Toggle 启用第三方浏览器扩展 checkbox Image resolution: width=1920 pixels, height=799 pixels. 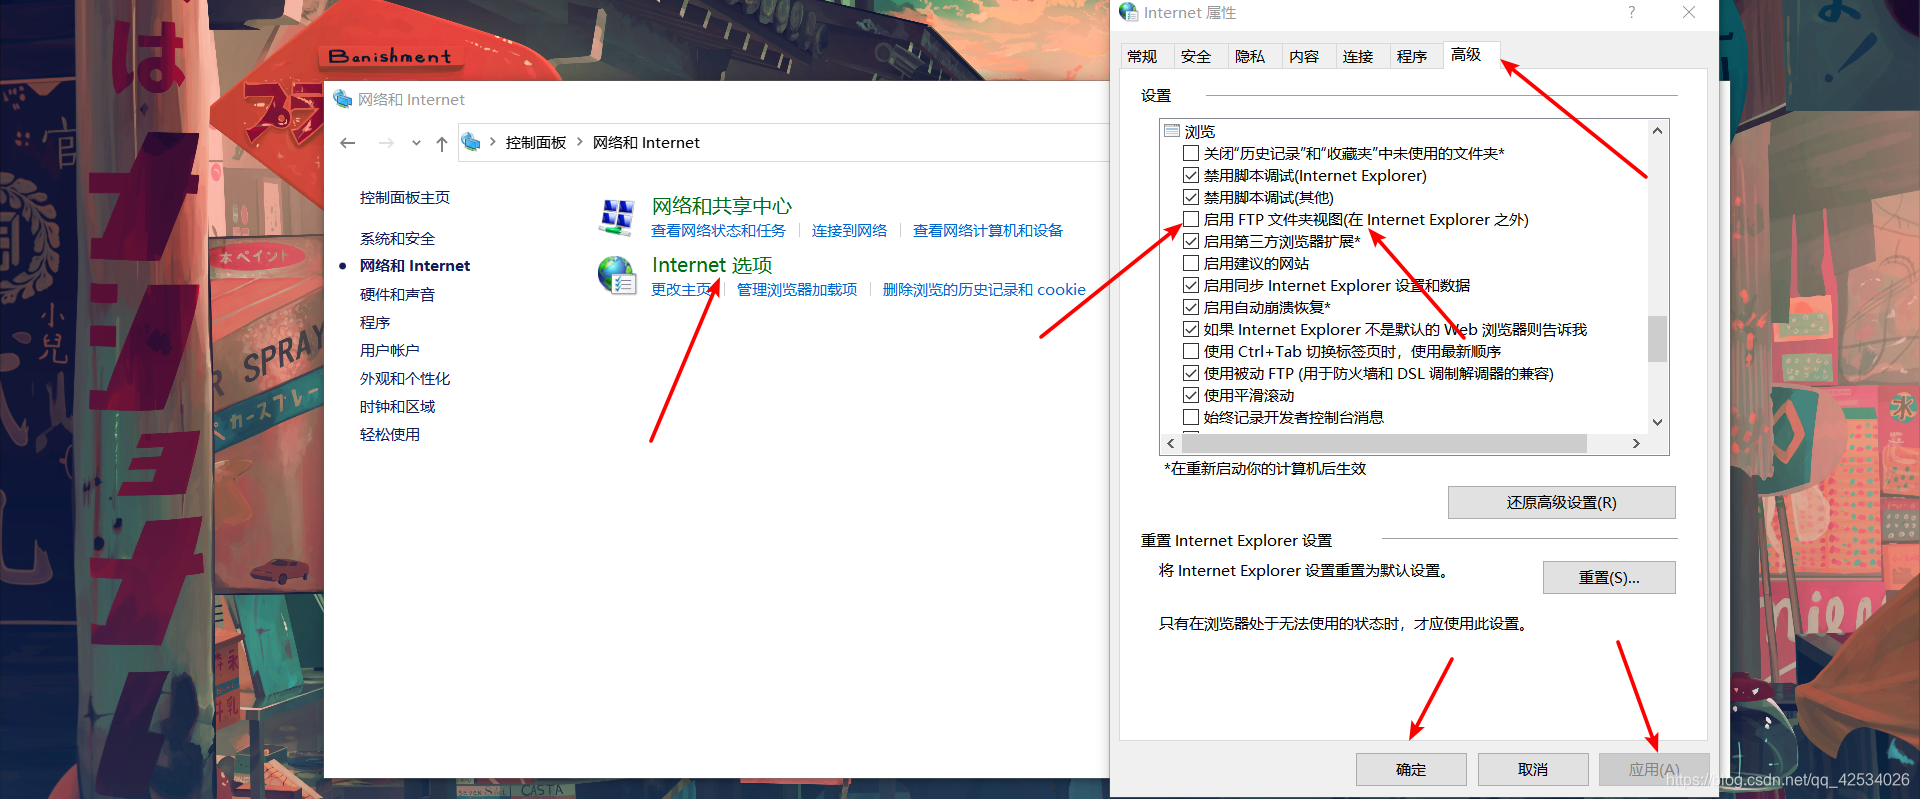1191,241
